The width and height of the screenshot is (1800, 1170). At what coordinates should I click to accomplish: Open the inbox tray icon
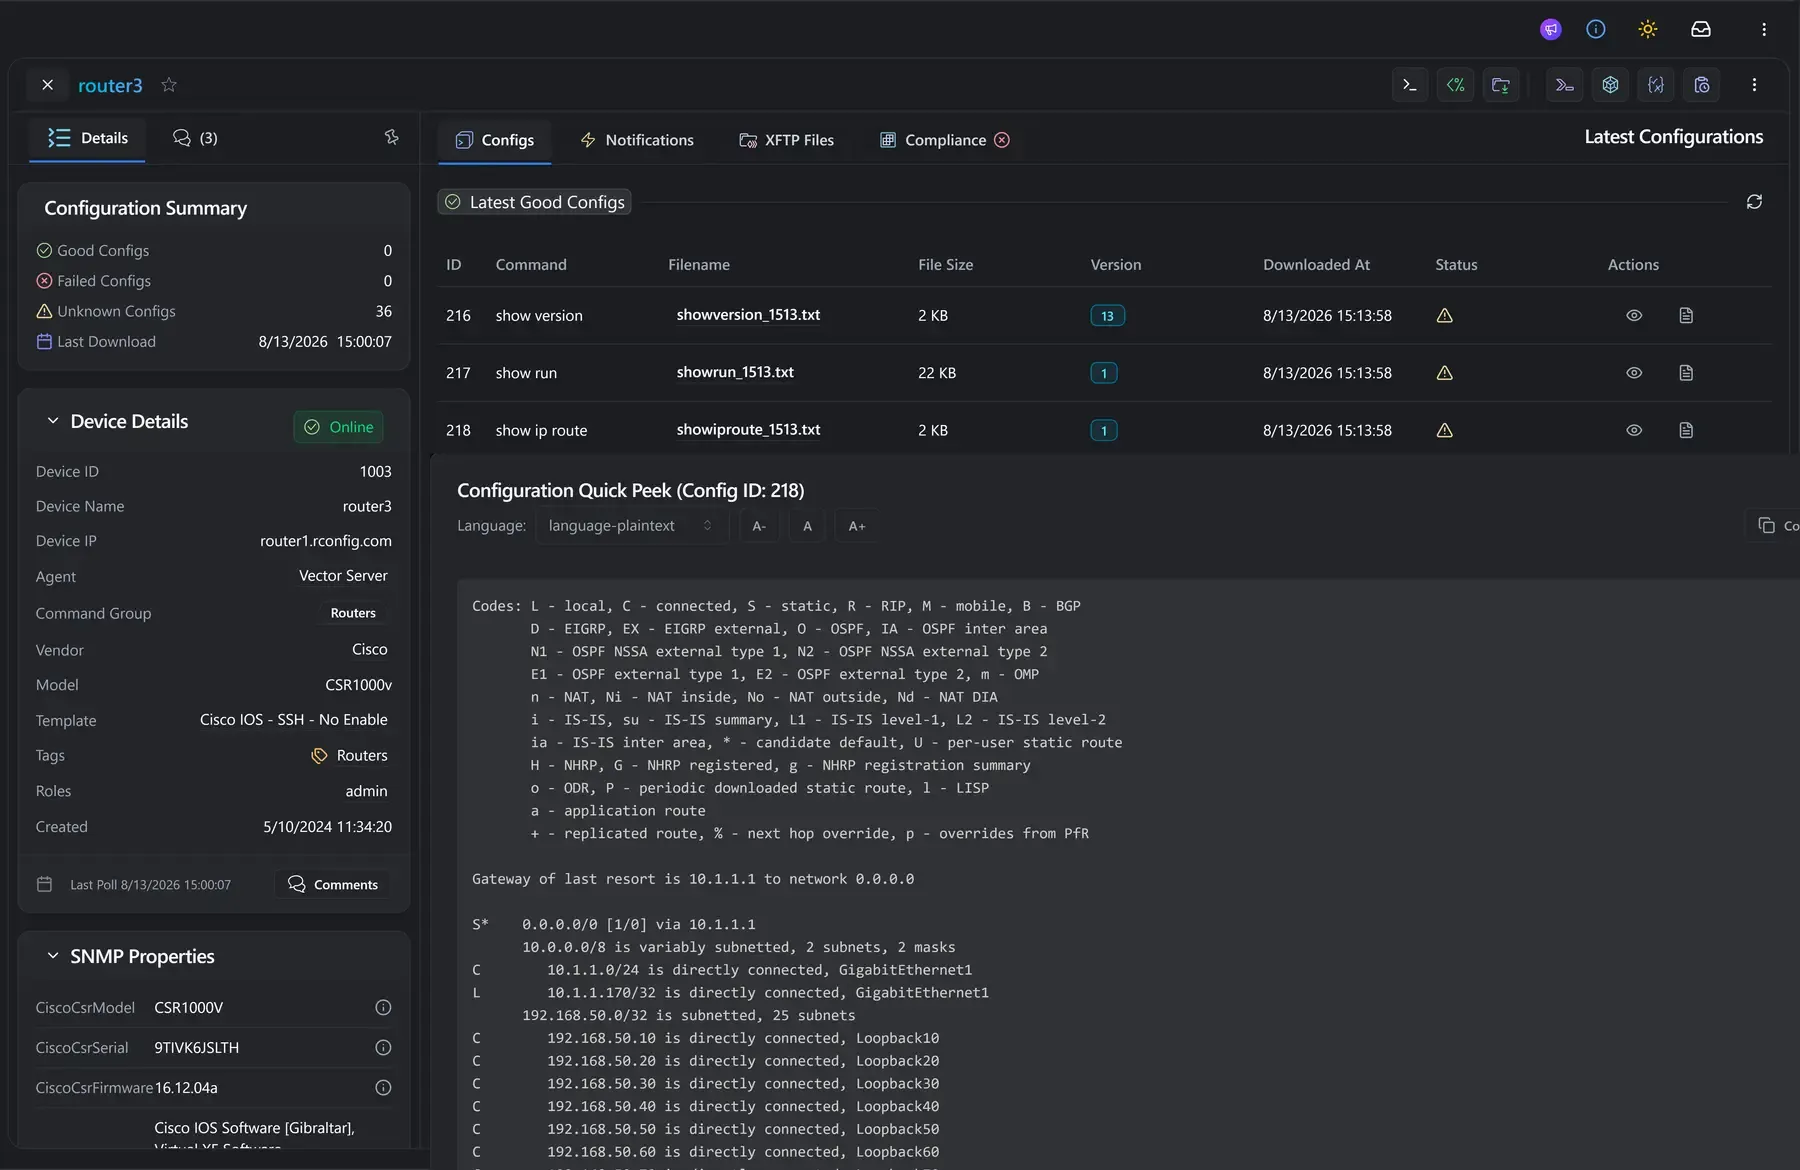(x=1701, y=29)
